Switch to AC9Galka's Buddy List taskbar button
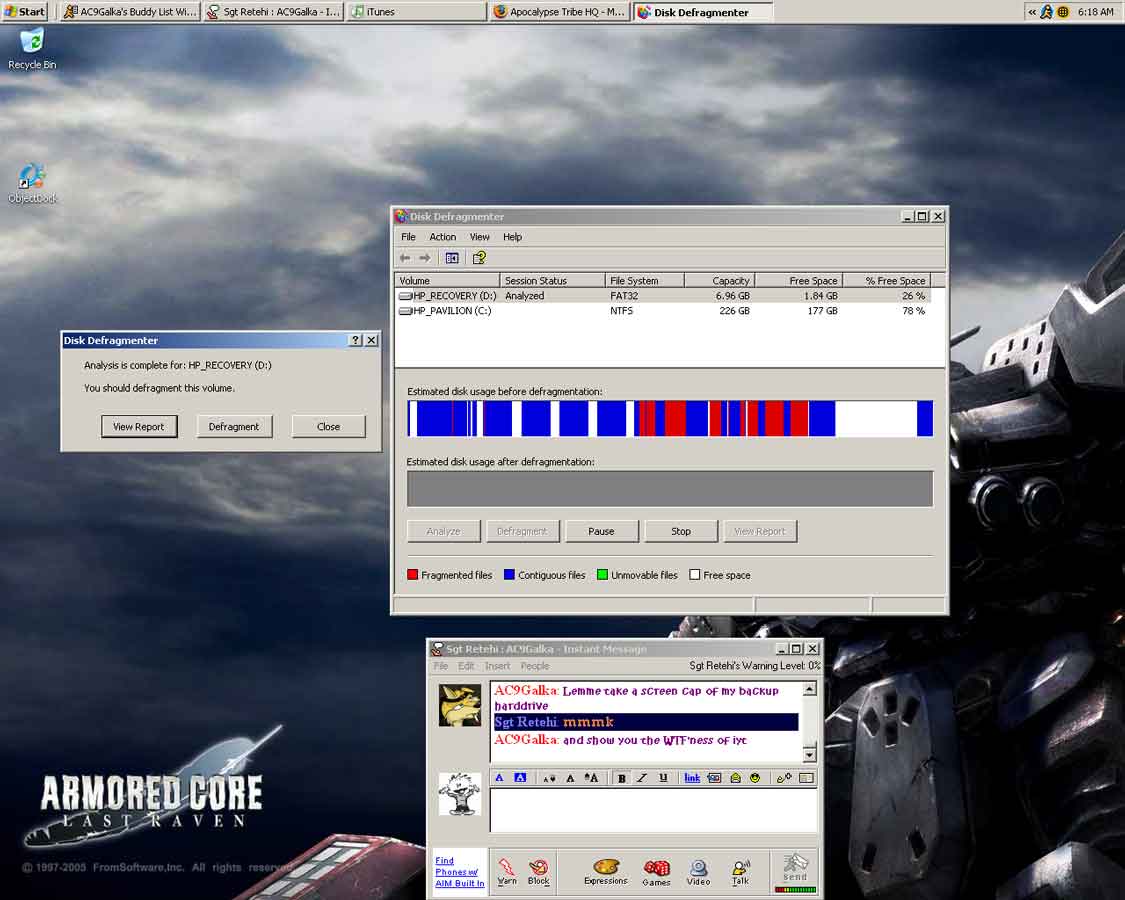The width and height of the screenshot is (1125, 900). click(129, 11)
